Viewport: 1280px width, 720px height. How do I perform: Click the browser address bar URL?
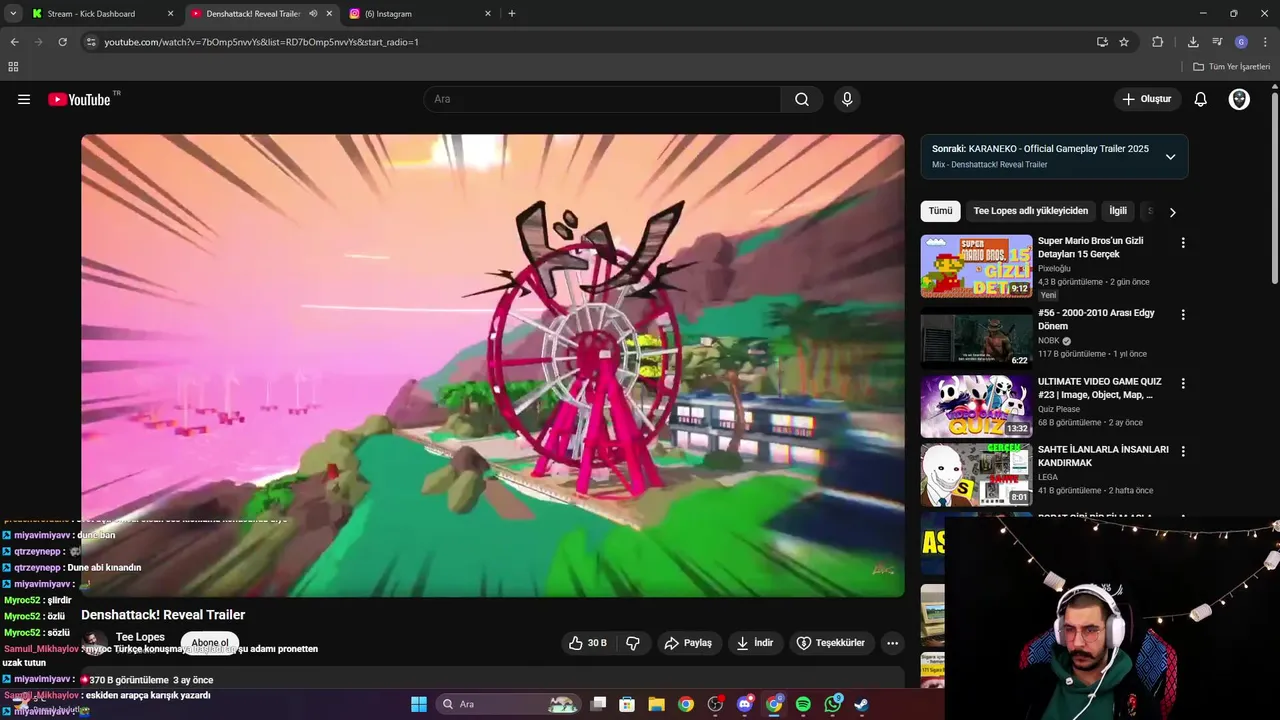(261, 42)
